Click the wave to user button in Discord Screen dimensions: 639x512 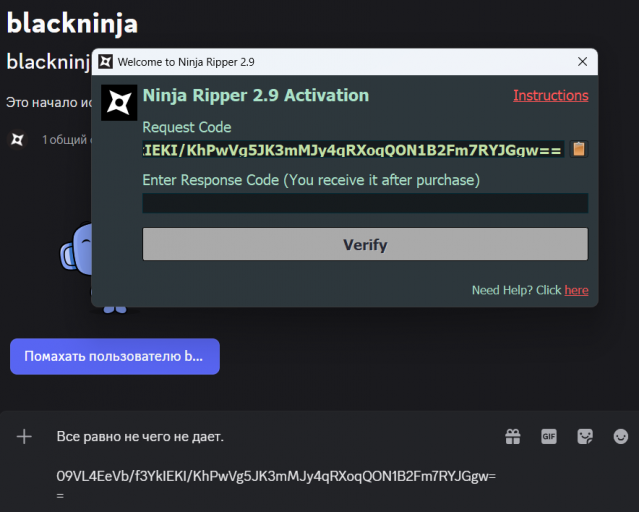[115, 356]
